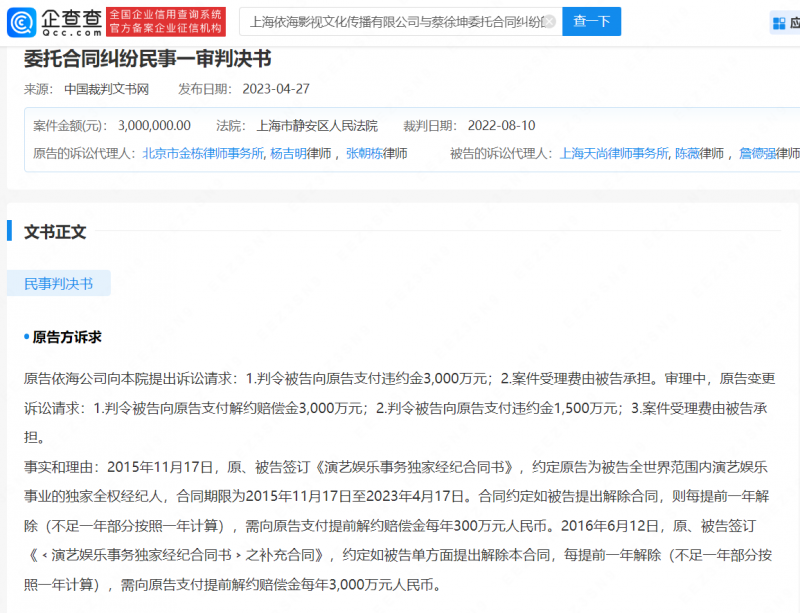This screenshot has height=613, width=800.
Task: Click the case amount 3,000,000.00 value
Action: pyautogui.click(x=154, y=126)
